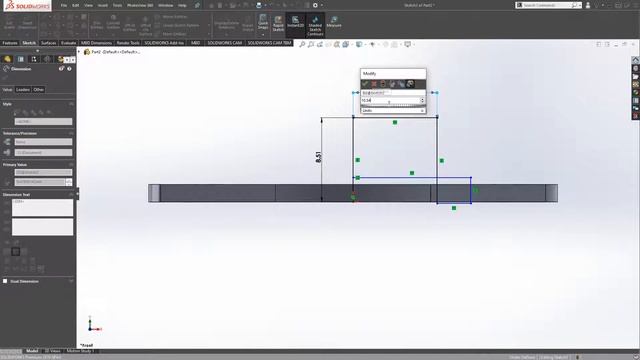Screen dimensions: 640x360
Task: Collapse the Style section
Action: 71,104
